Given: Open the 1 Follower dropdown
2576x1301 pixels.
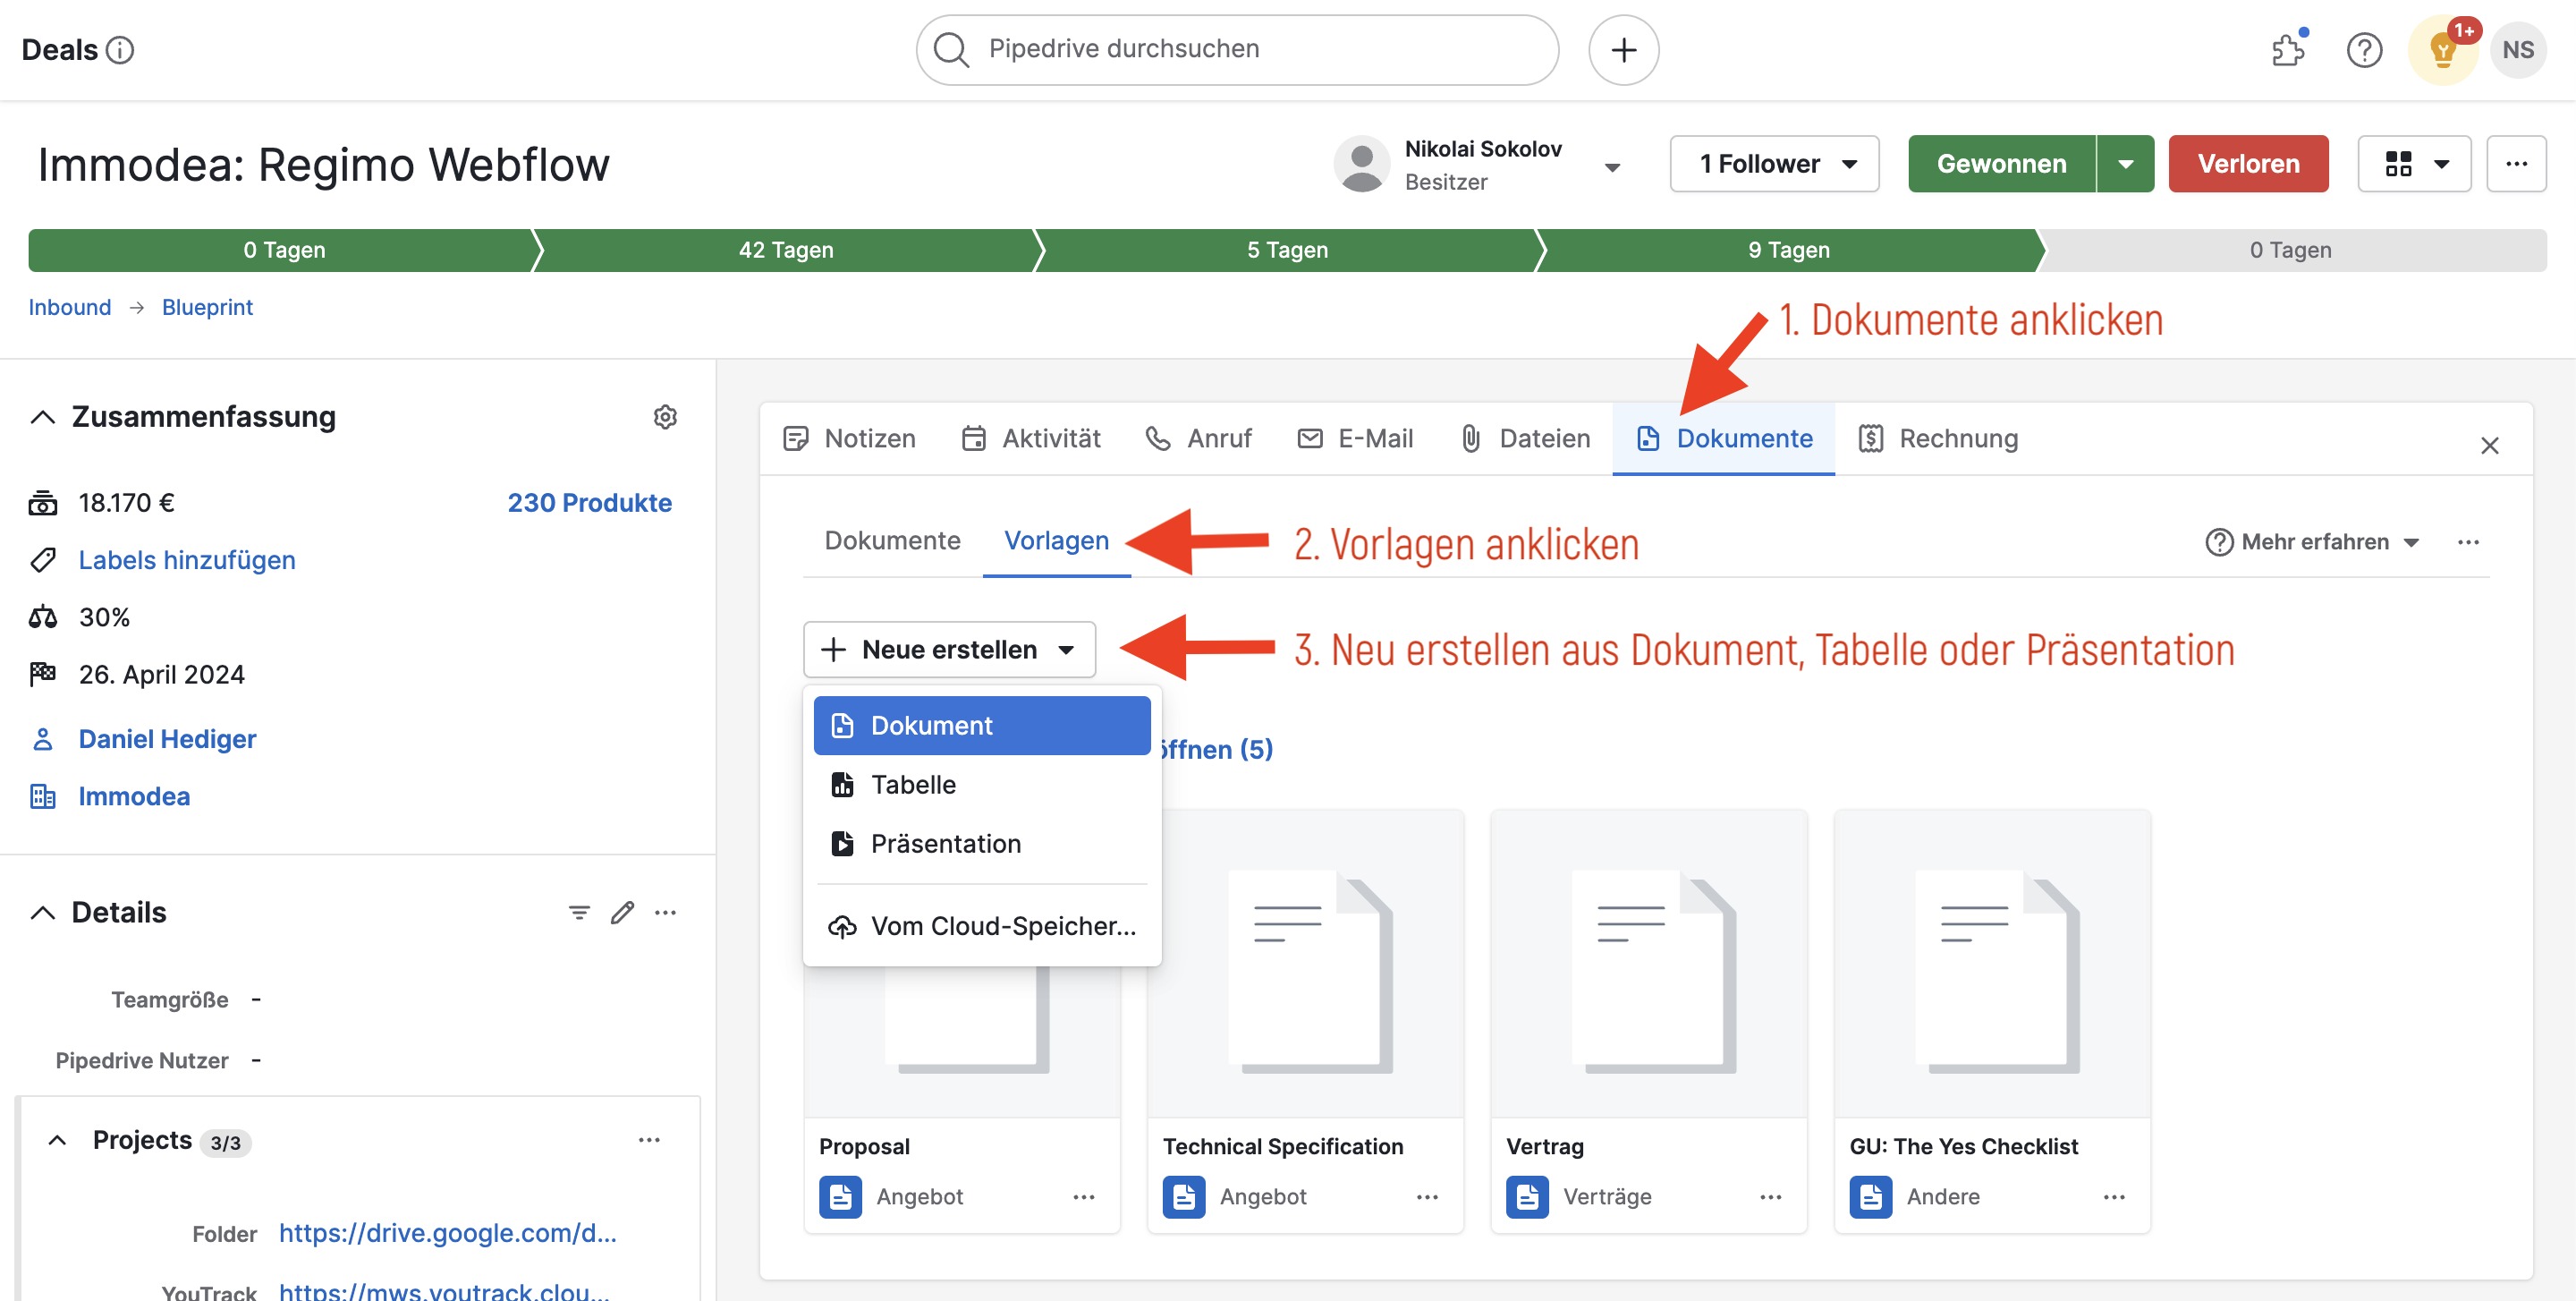Looking at the screenshot, I should pos(1774,164).
